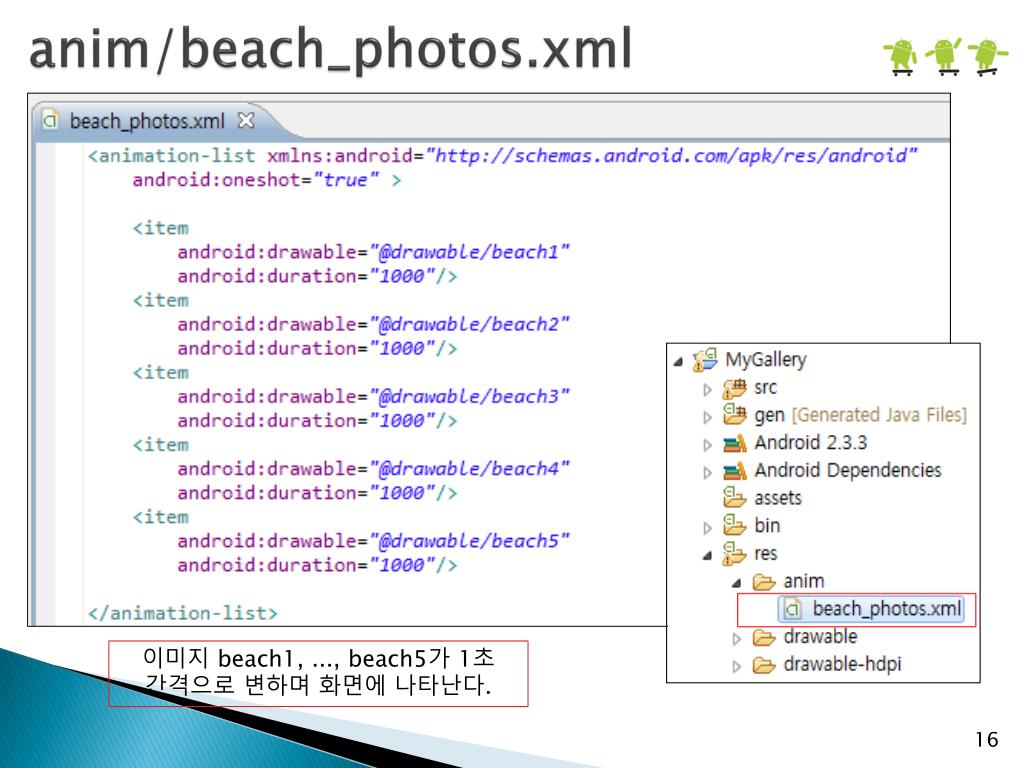This screenshot has height=768, width=1024.
Task: Click the Android 2.3.3 library icon
Action: [734, 443]
